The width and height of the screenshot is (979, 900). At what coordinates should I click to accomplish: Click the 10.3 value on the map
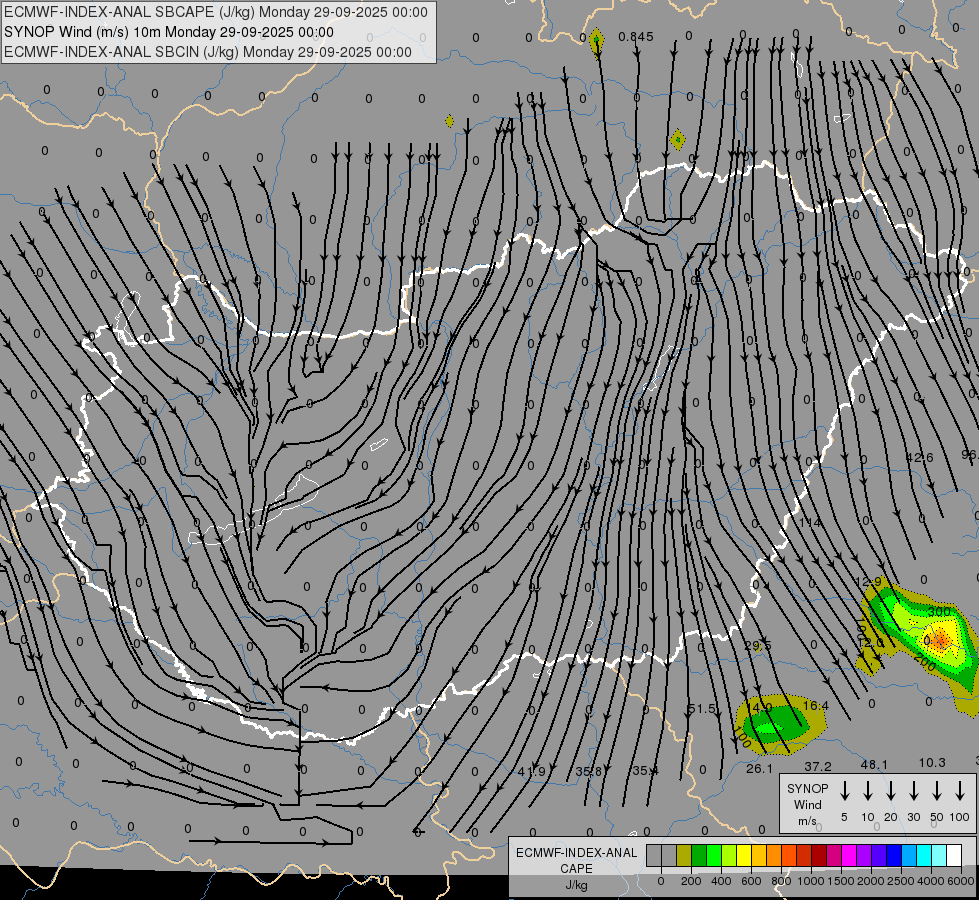[932, 763]
